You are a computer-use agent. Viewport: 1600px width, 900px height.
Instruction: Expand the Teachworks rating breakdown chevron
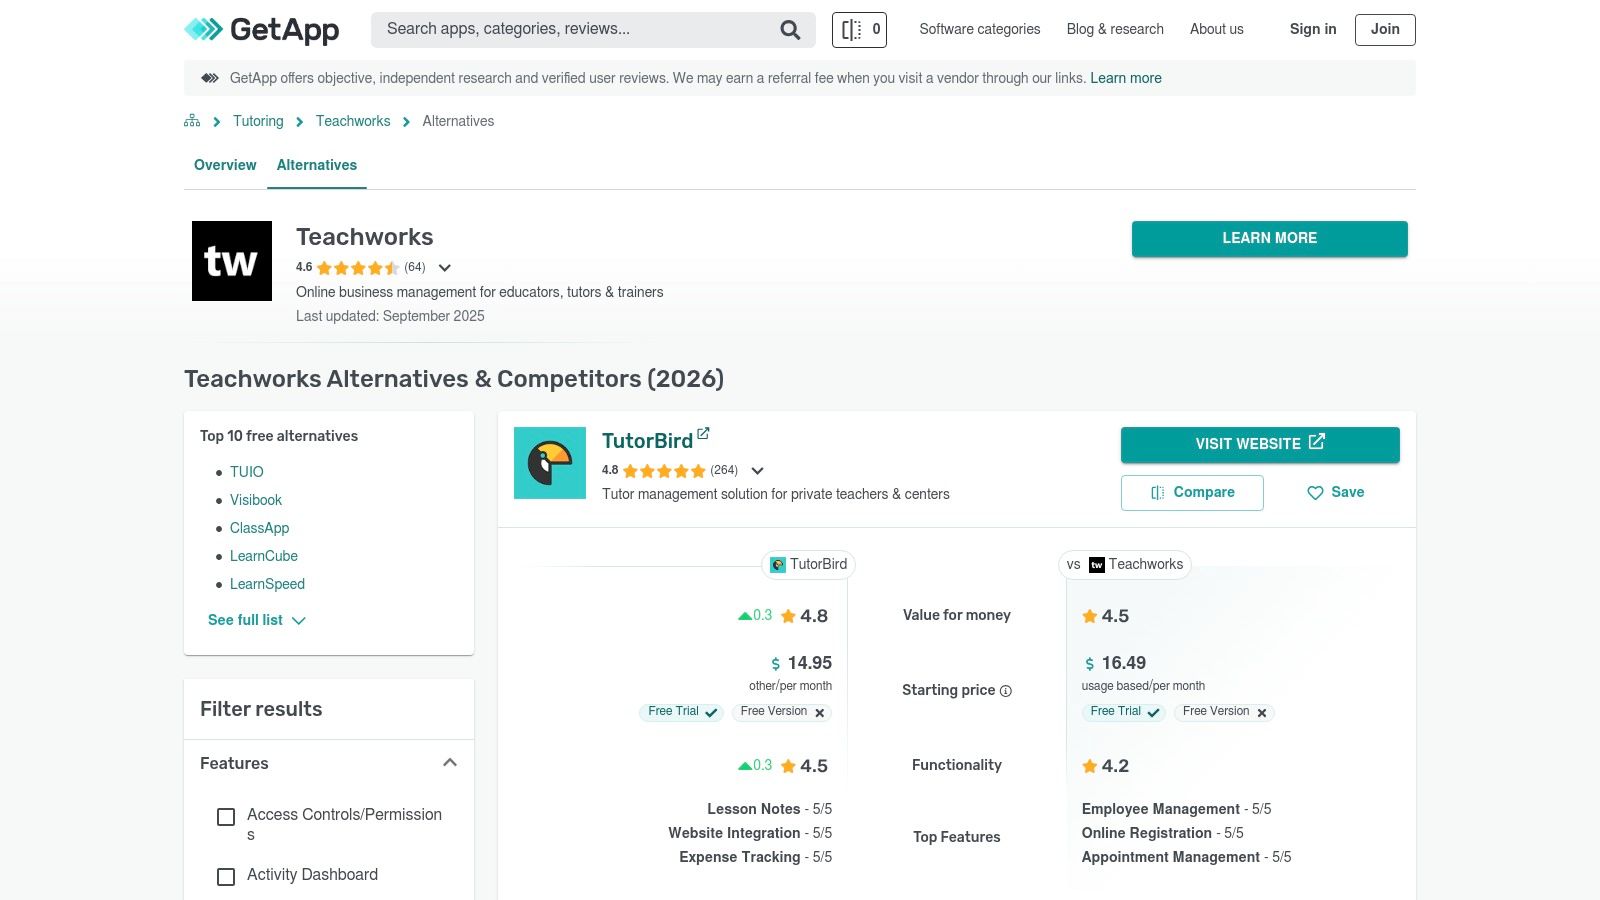[x=445, y=268]
